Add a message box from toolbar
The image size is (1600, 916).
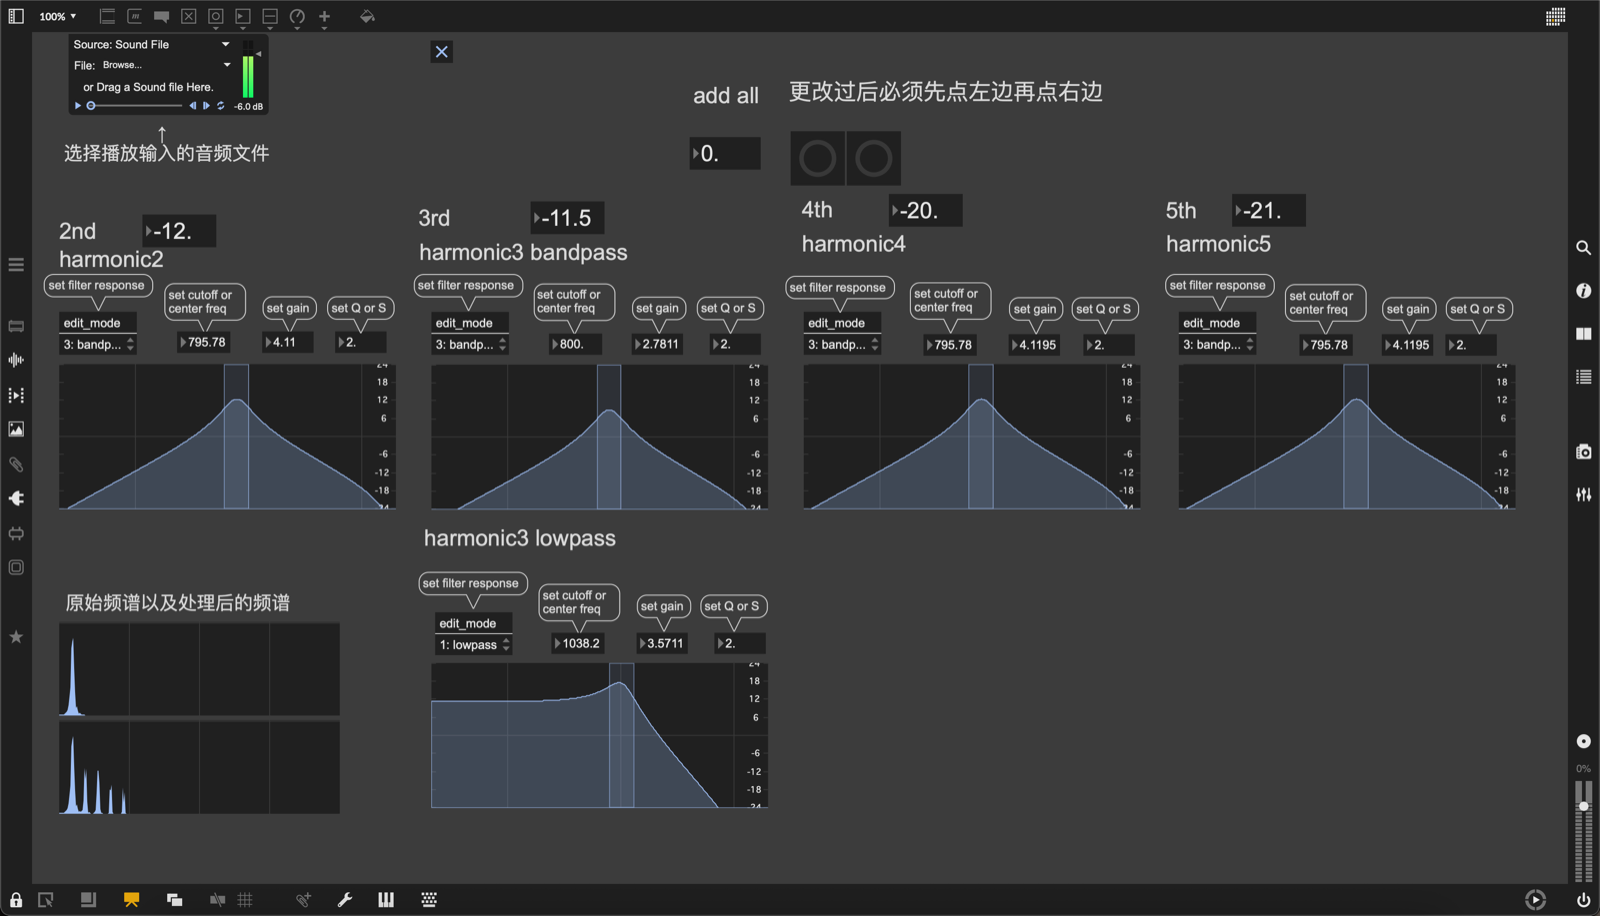coord(134,16)
